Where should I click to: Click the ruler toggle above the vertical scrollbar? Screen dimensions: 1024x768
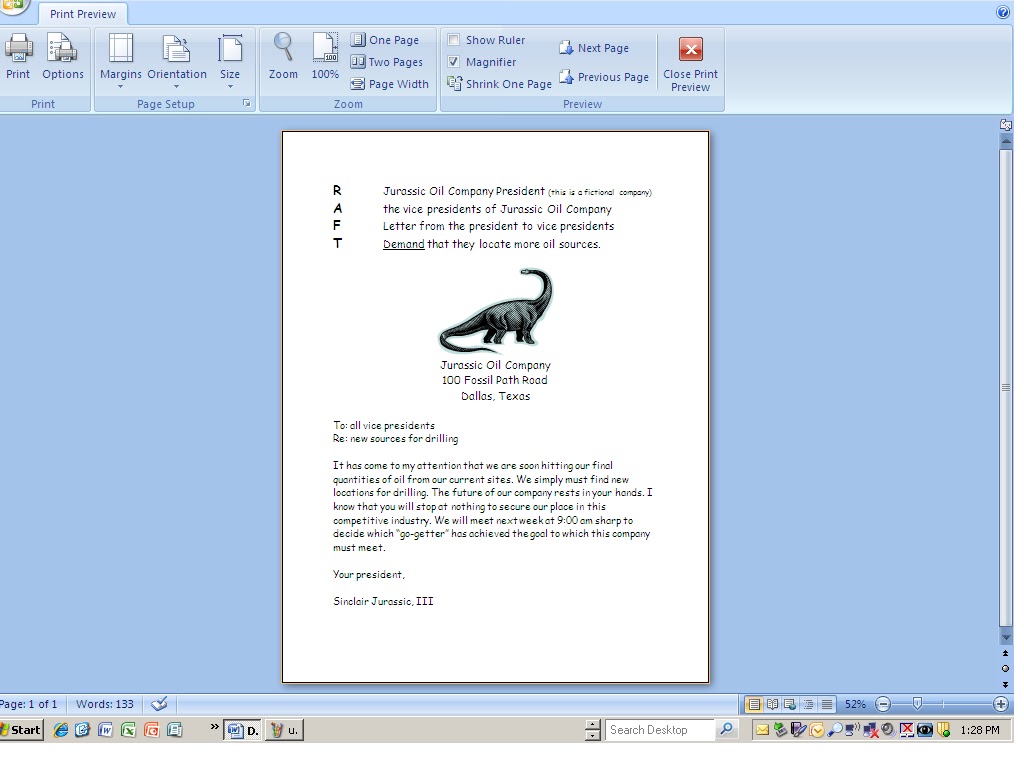tap(1006, 125)
